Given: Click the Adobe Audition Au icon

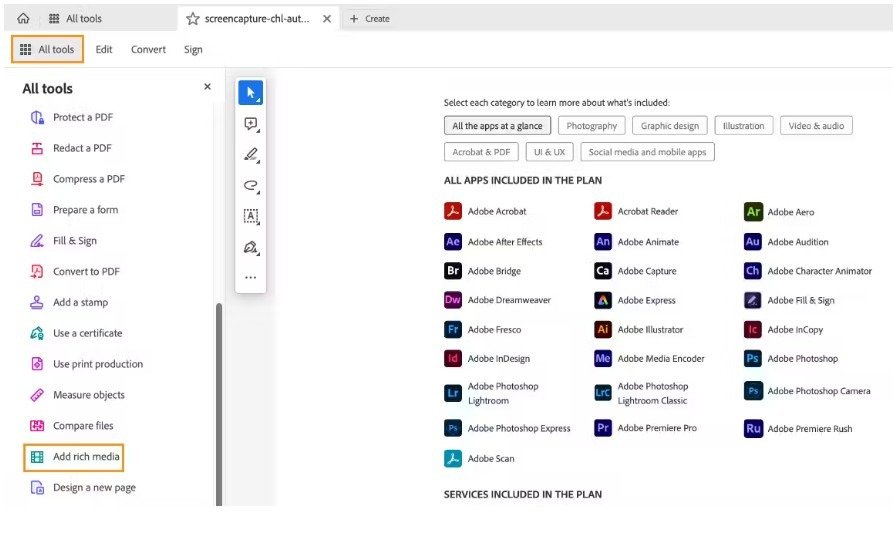Looking at the screenshot, I should 753,241.
